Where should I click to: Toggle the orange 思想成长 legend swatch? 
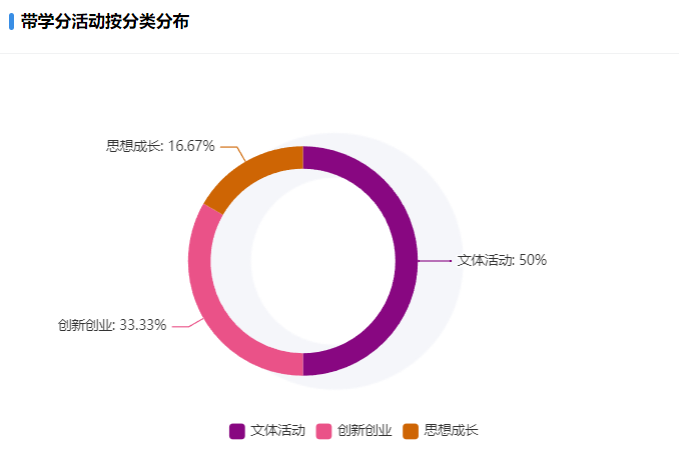click(x=411, y=431)
